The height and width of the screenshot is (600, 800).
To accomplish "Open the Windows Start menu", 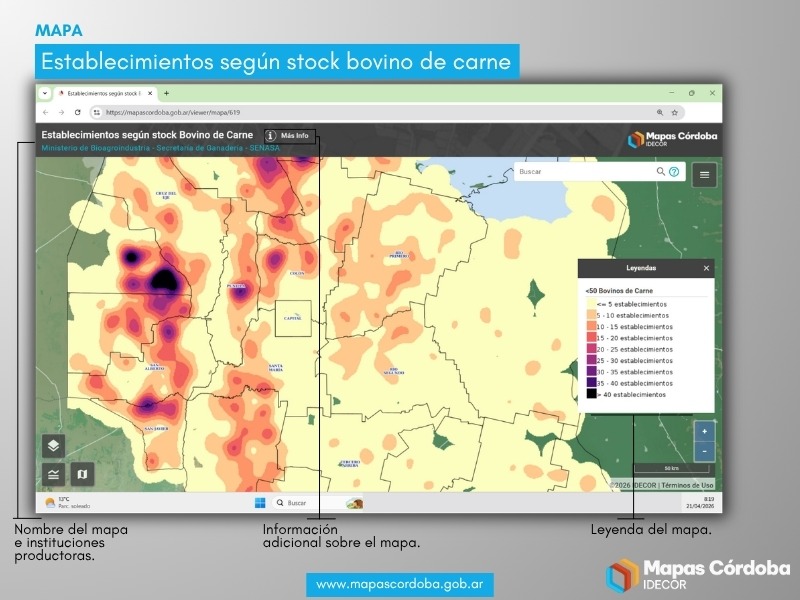I will tap(259, 502).
